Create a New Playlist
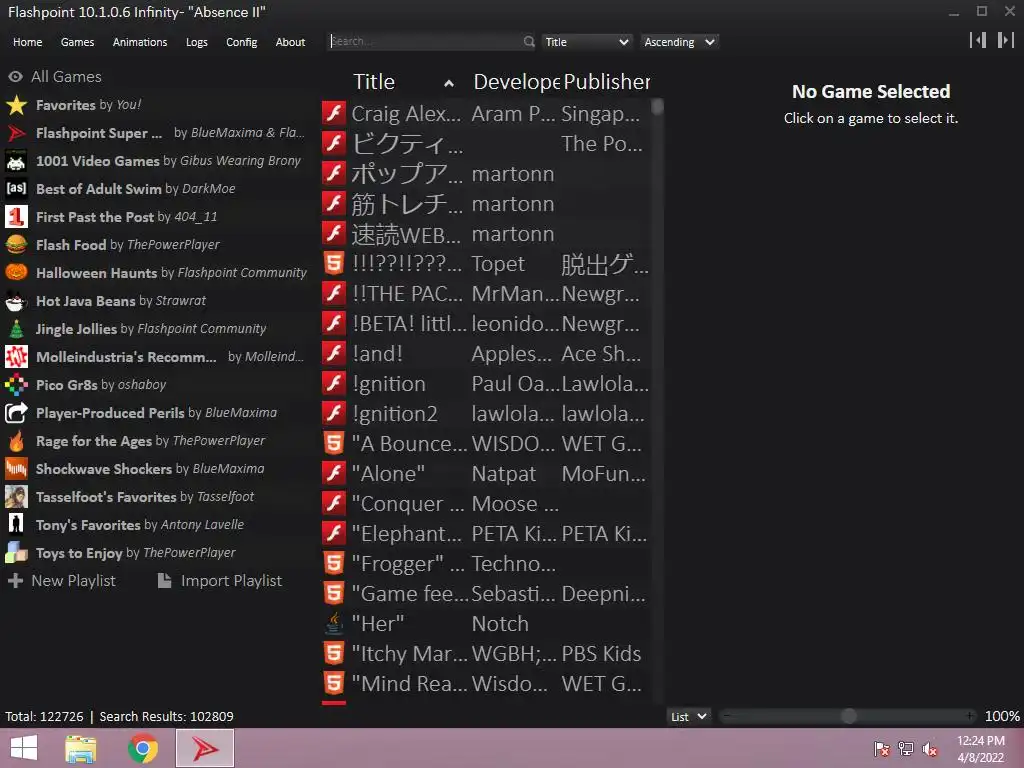This screenshot has width=1024, height=768. (x=62, y=581)
